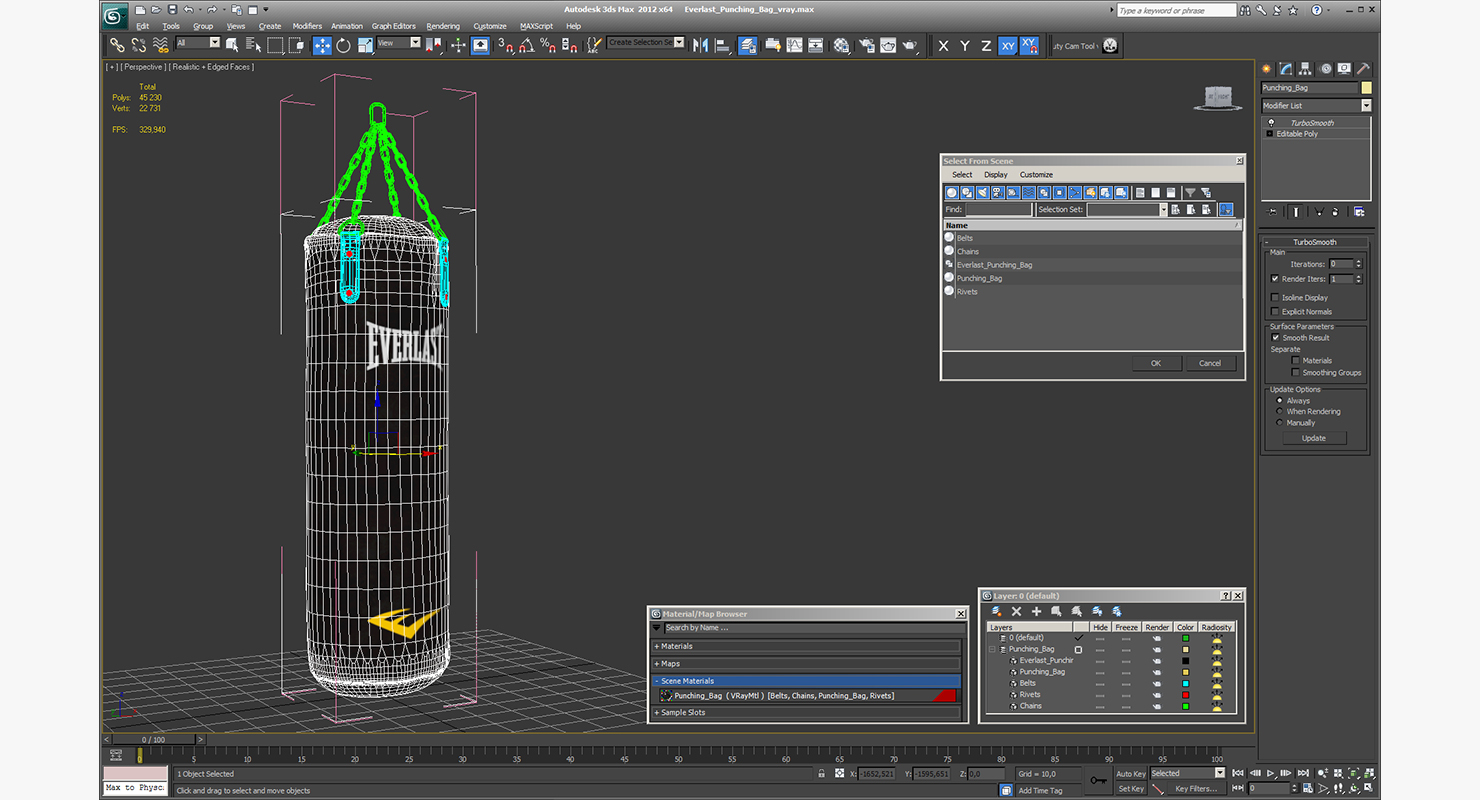
Task: Expand the Sample Slots group
Action: pos(806,713)
